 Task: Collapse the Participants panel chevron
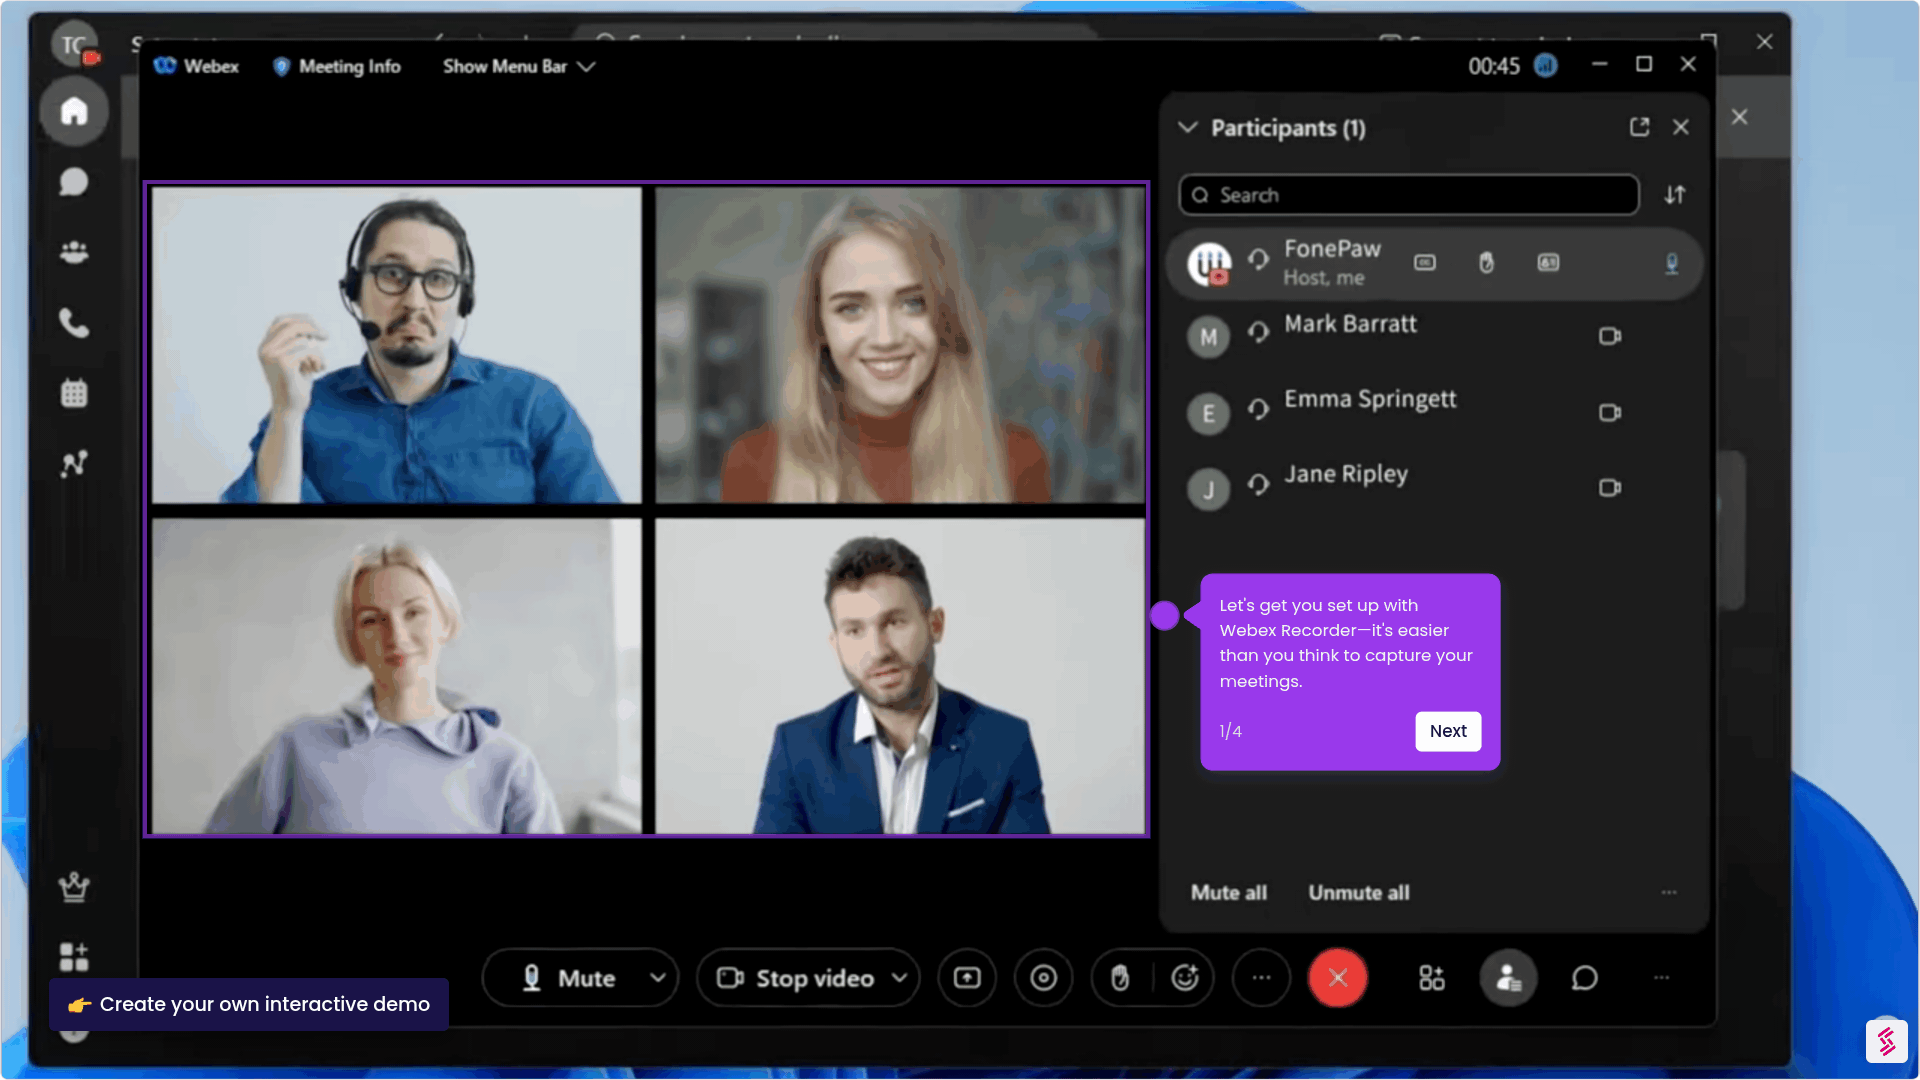(x=1188, y=128)
